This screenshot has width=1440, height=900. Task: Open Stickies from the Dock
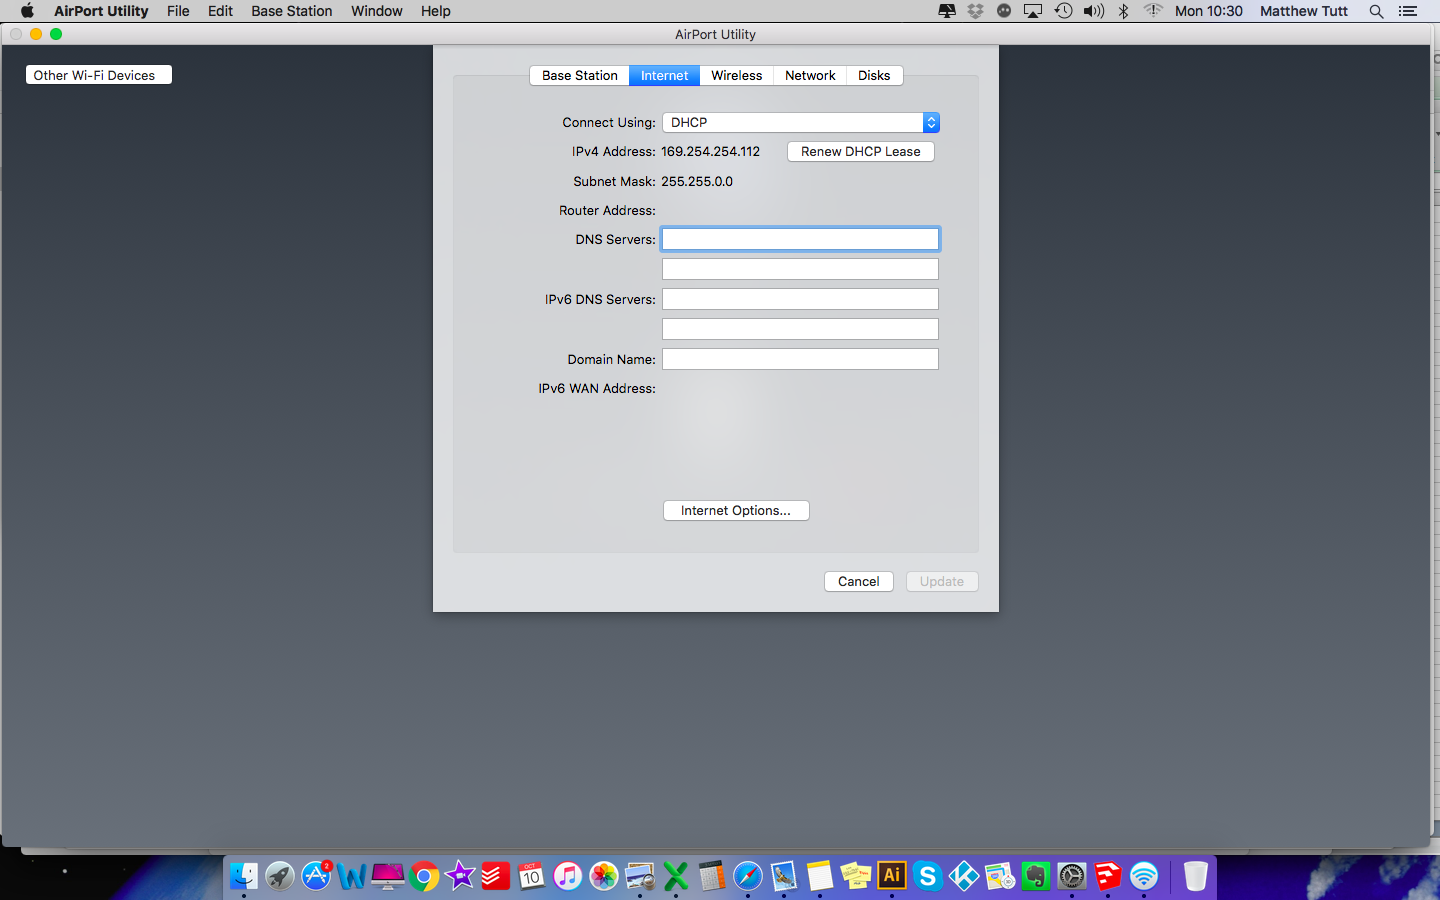(x=856, y=877)
